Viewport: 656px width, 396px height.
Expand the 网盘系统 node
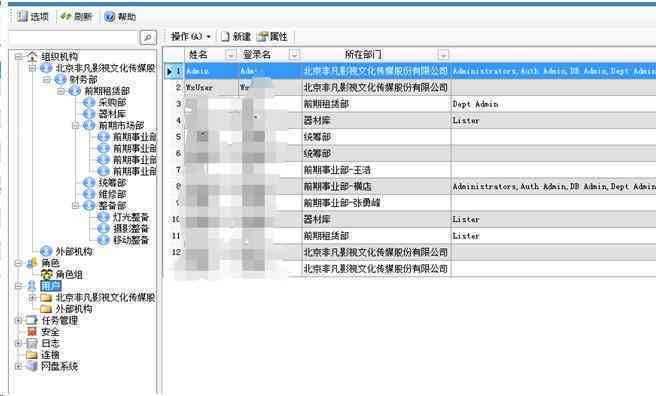(x=18, y=366)
